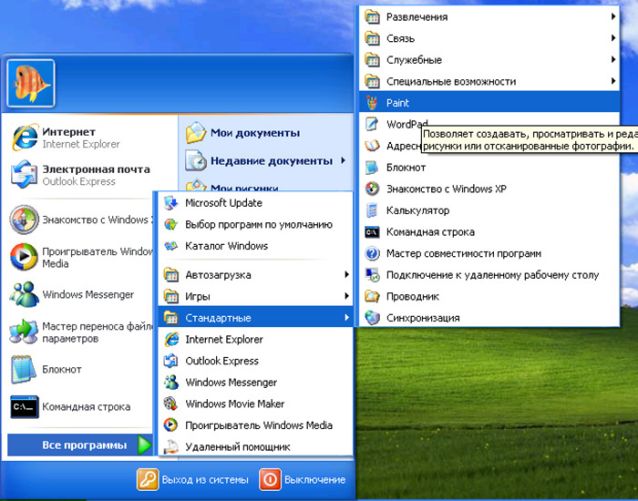Click the Windows Movie Maker icon
Image resolution: width=638 pixels, height=501 pixels.
pos(171,404)
